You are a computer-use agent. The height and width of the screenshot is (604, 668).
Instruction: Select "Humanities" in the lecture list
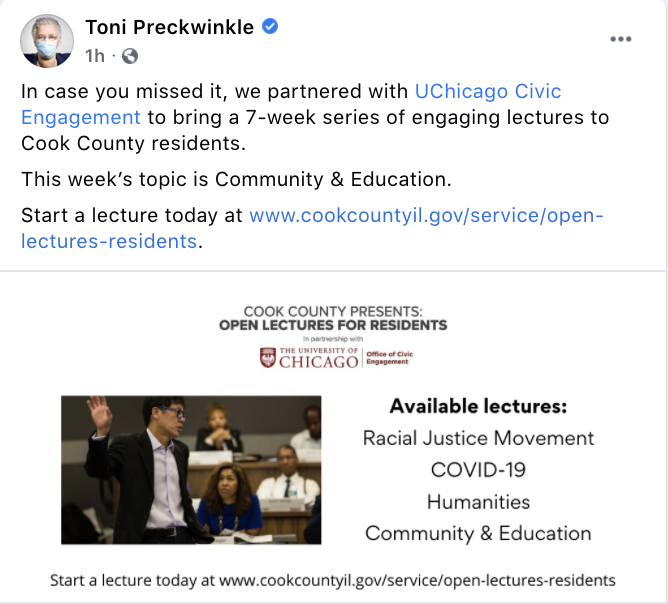pyautogui.click(x=478, y=501)
